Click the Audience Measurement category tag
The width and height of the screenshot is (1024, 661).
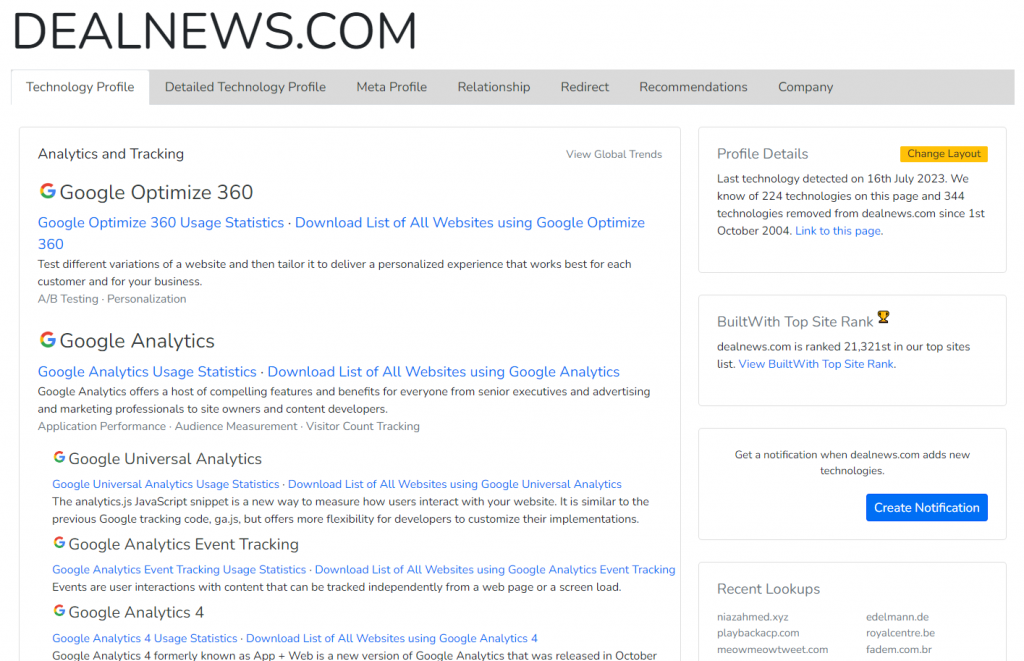click(x=236, y=426)
